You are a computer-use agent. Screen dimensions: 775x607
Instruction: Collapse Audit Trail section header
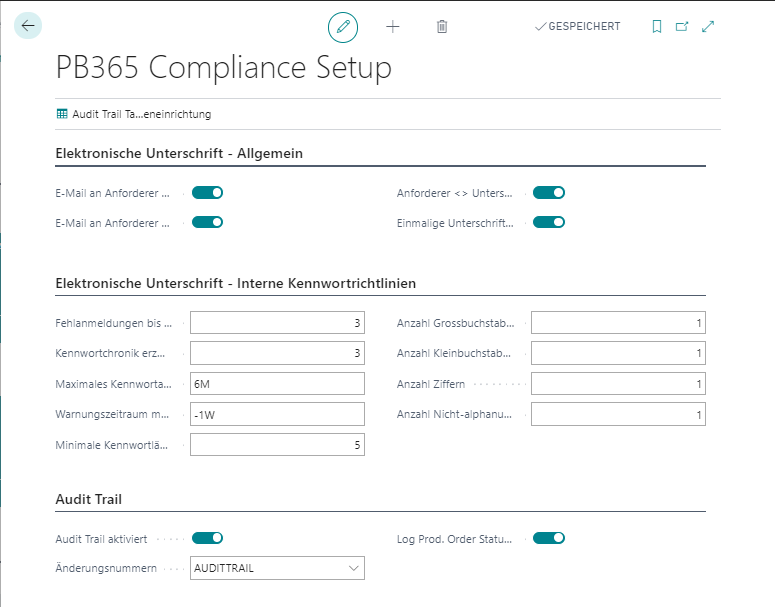pos(88,499)
